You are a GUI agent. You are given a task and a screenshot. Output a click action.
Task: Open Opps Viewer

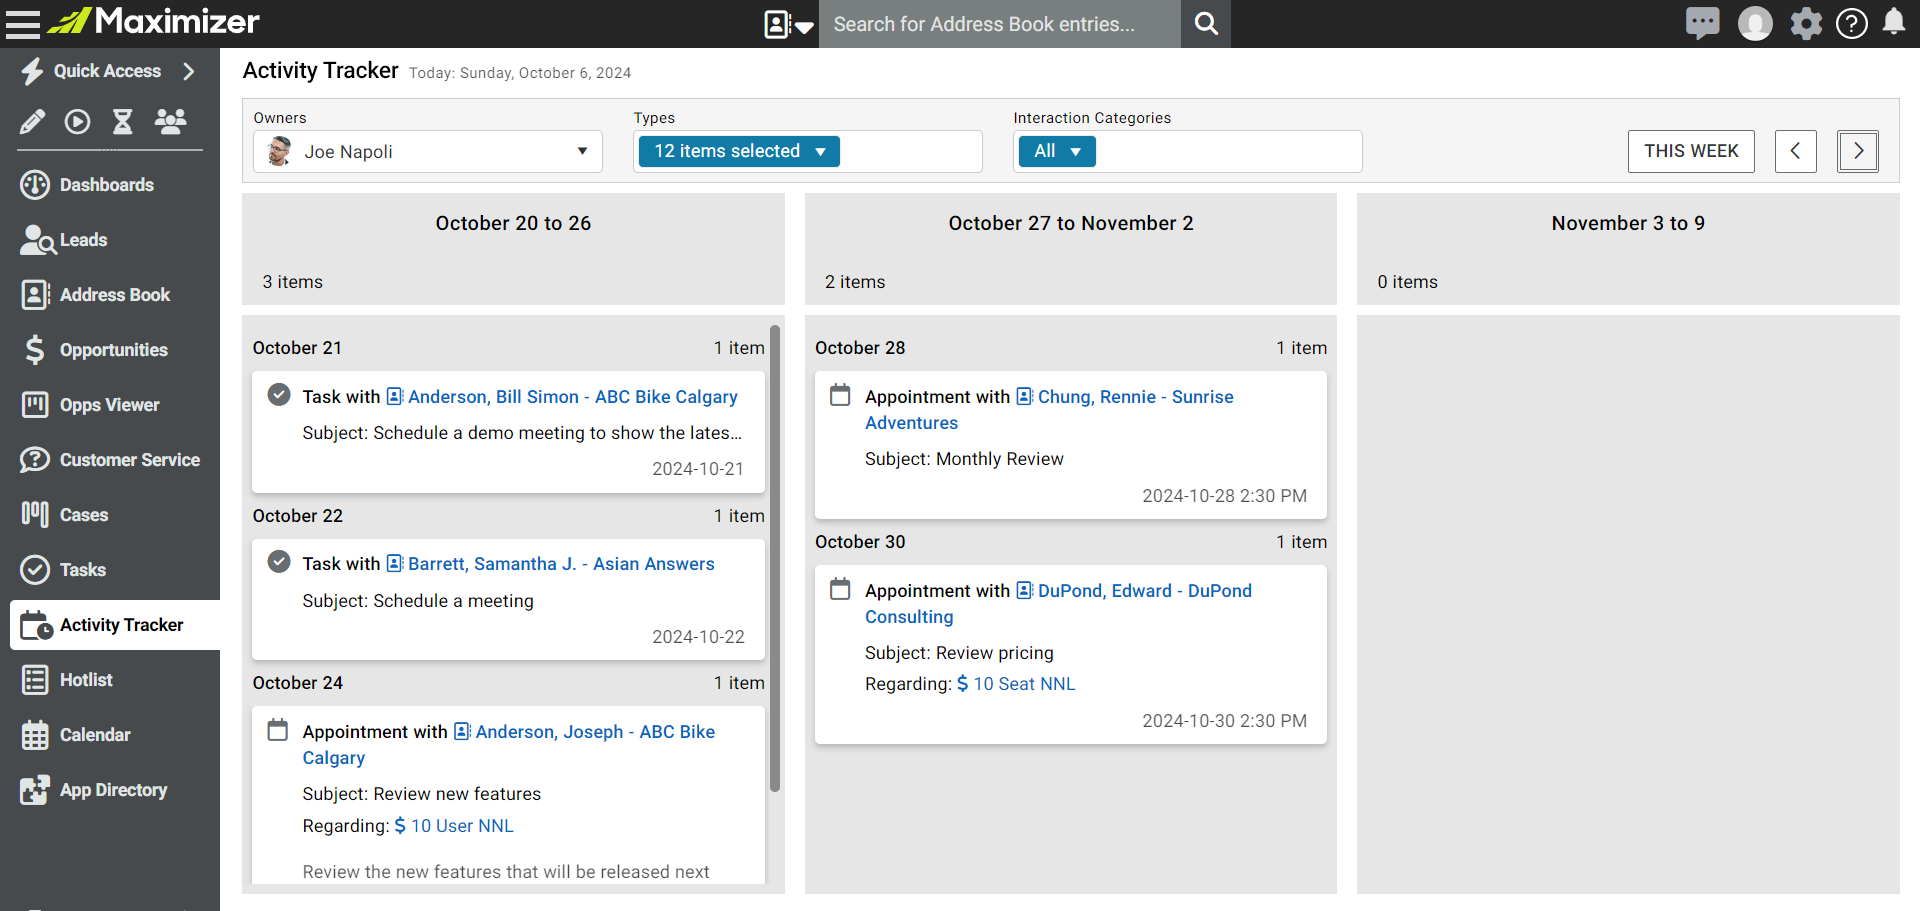pos(110,405)
